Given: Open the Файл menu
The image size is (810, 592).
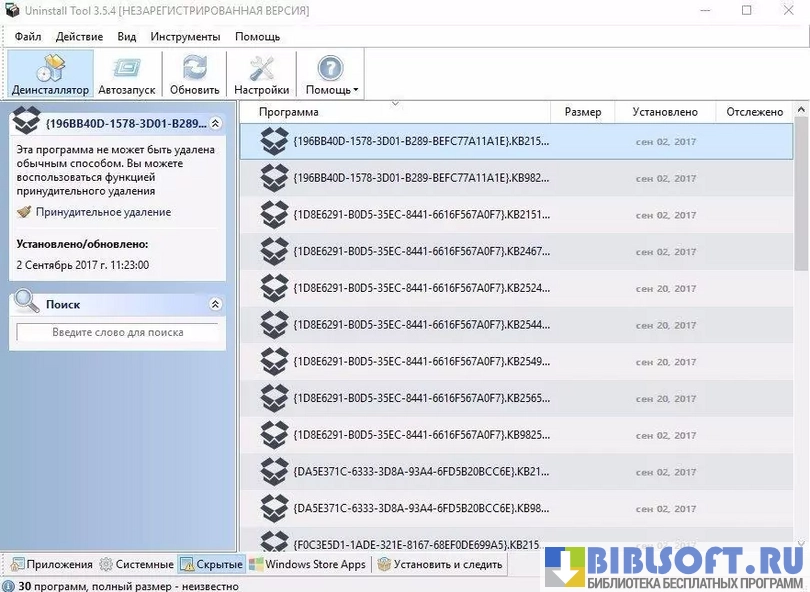Looking at the screenshot, I should point(28,37).
